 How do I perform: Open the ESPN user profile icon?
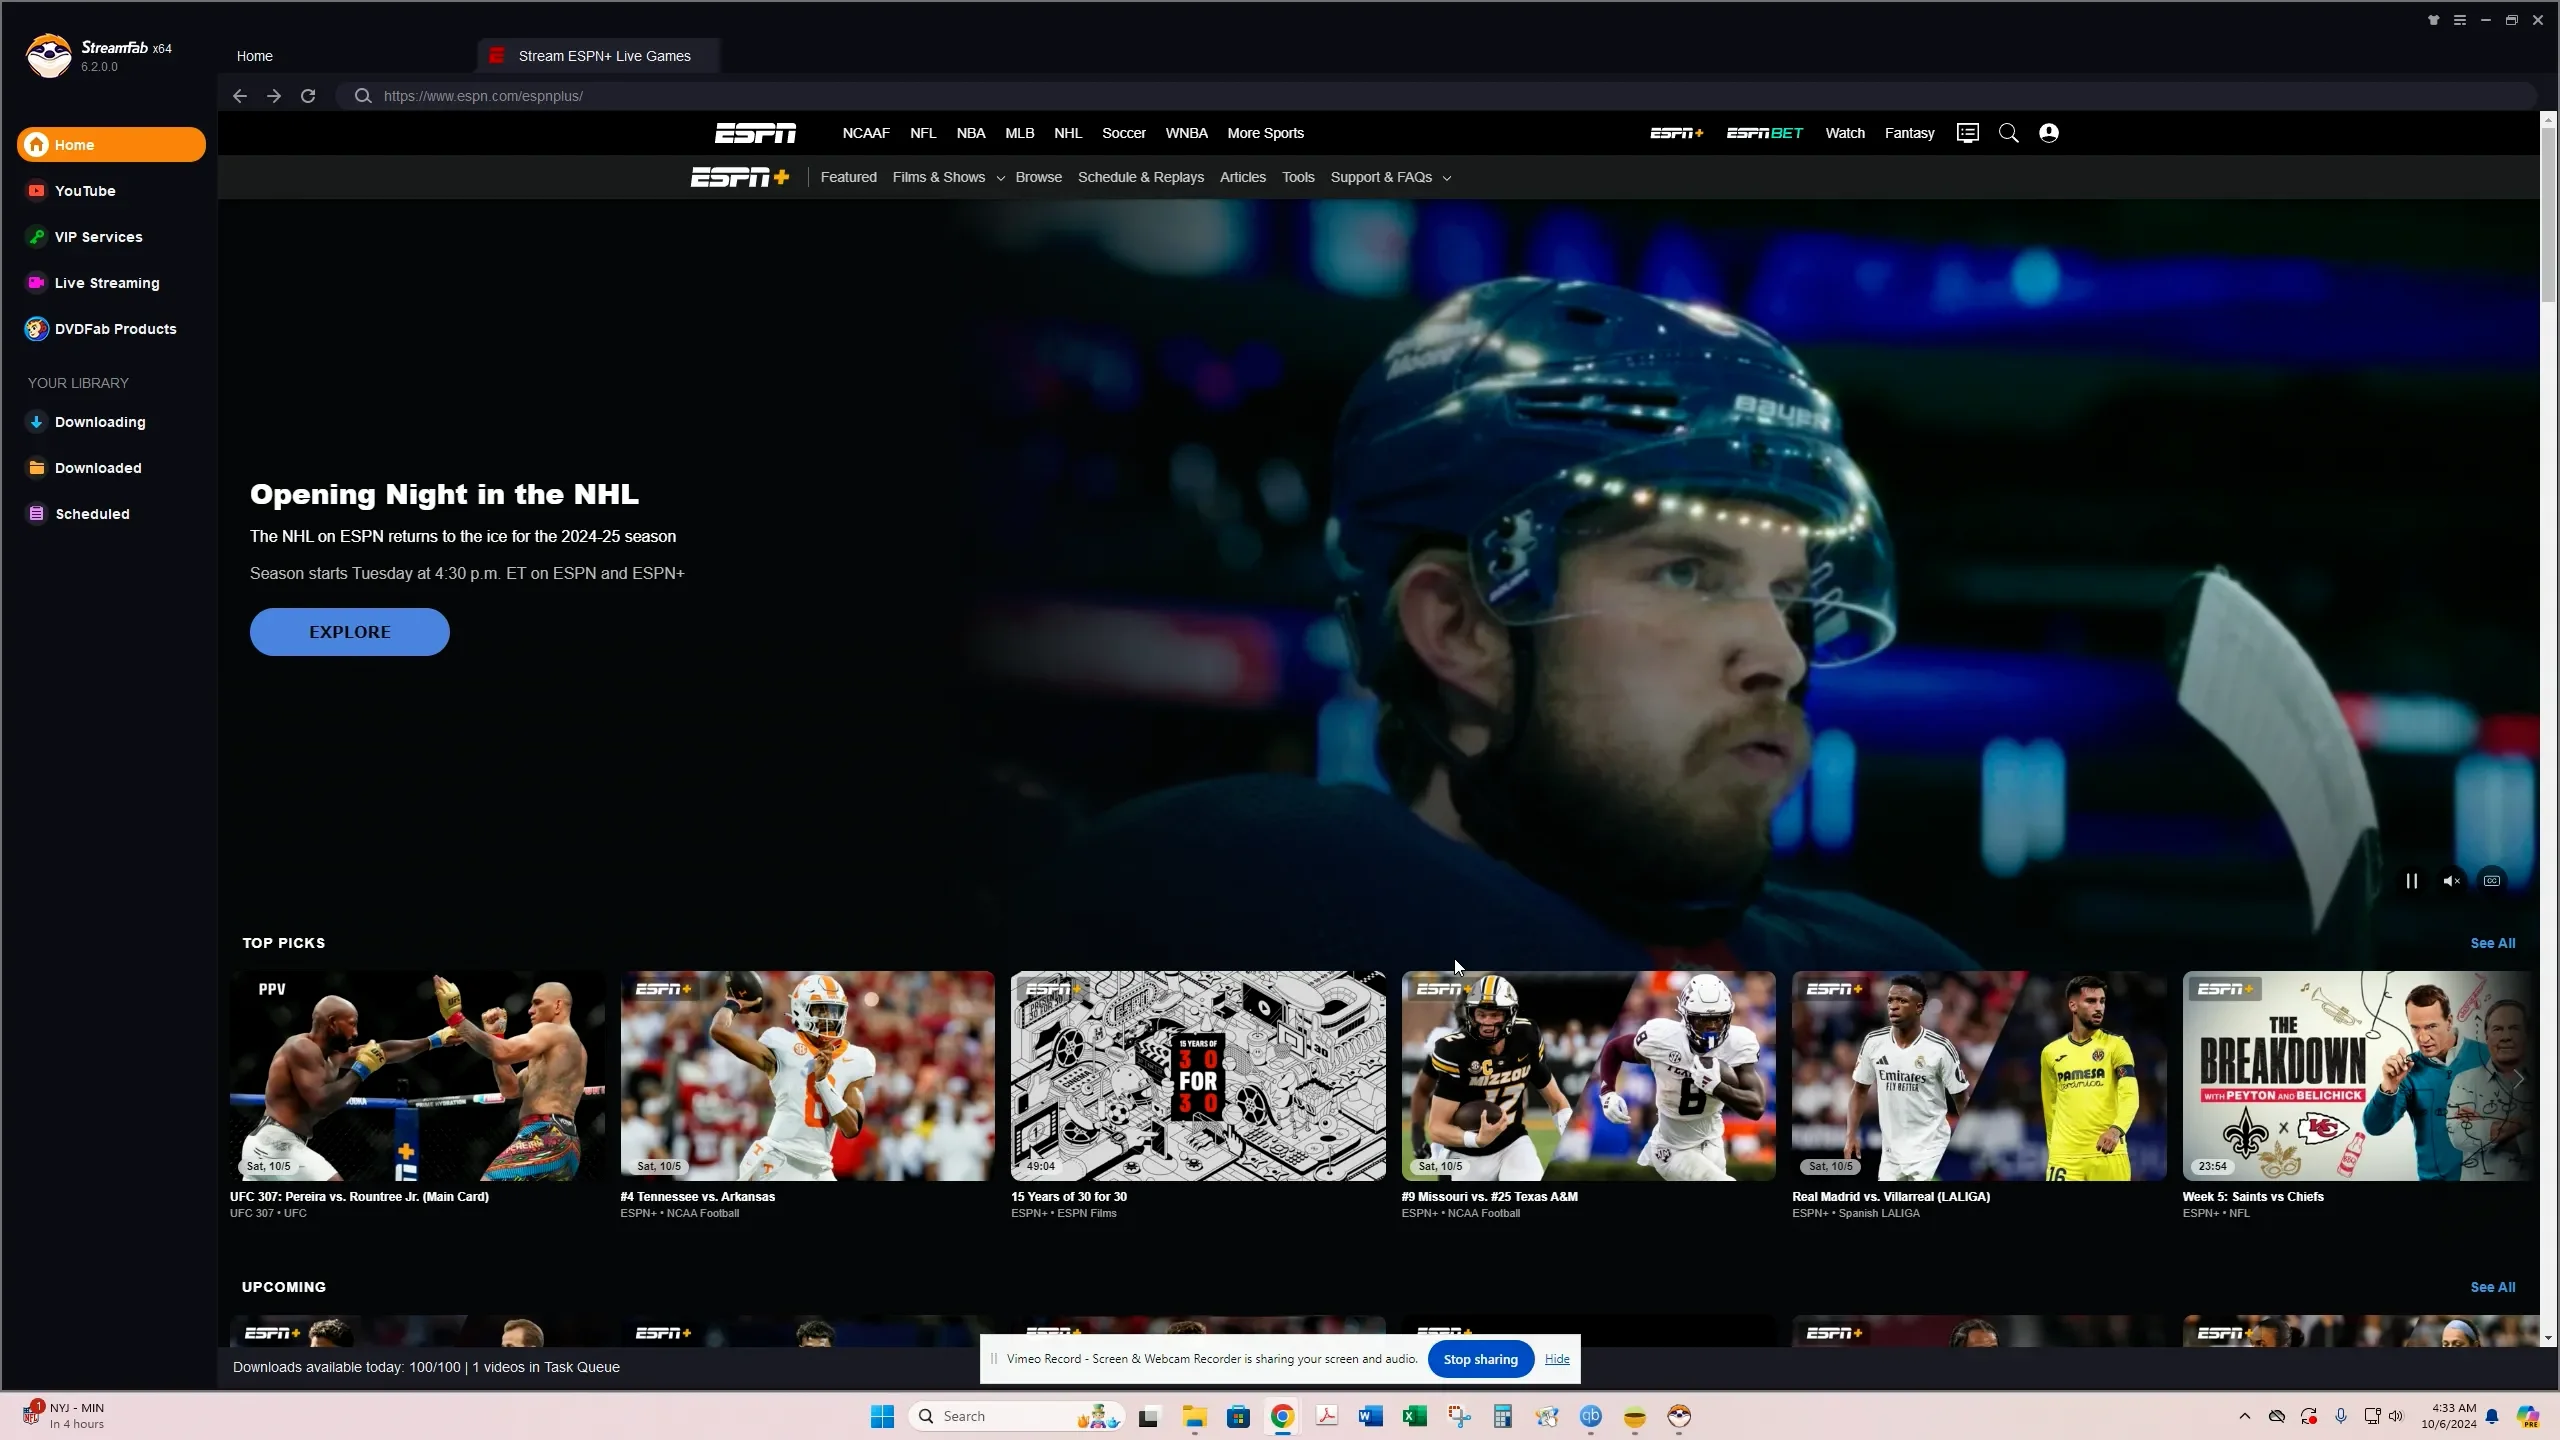pos(2049,133)
